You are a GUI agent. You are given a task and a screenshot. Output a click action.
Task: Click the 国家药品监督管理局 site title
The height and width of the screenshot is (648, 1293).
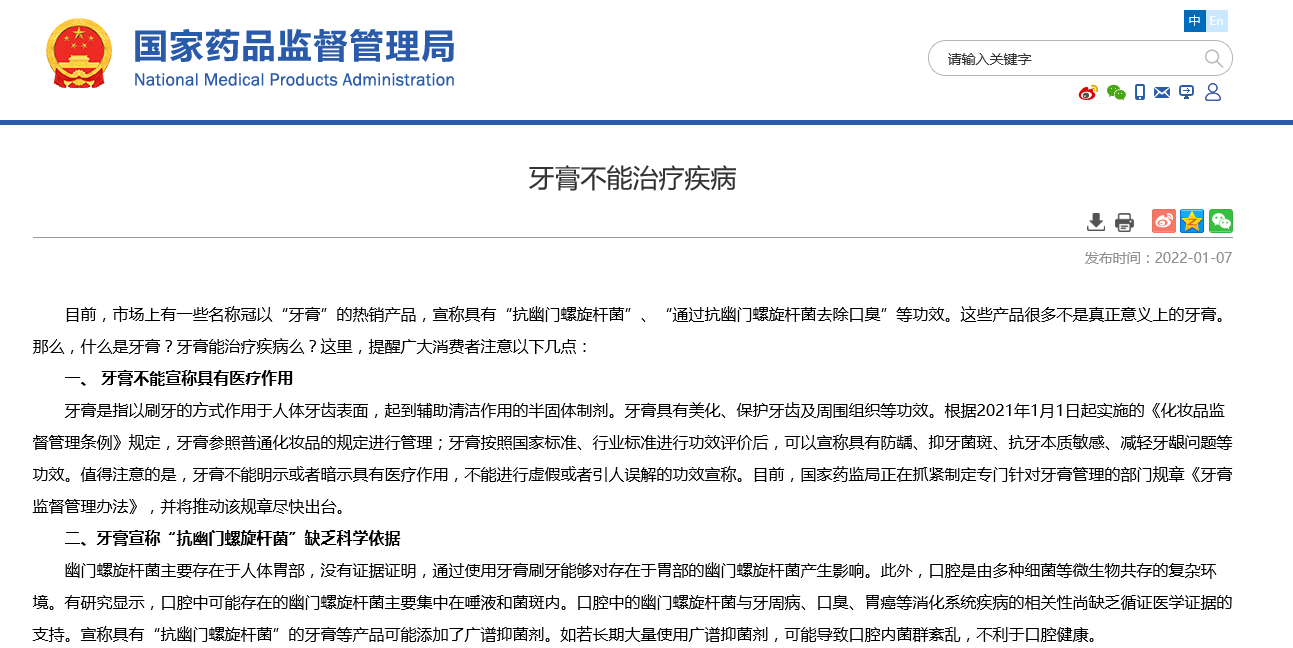click(x=294, y=46)
